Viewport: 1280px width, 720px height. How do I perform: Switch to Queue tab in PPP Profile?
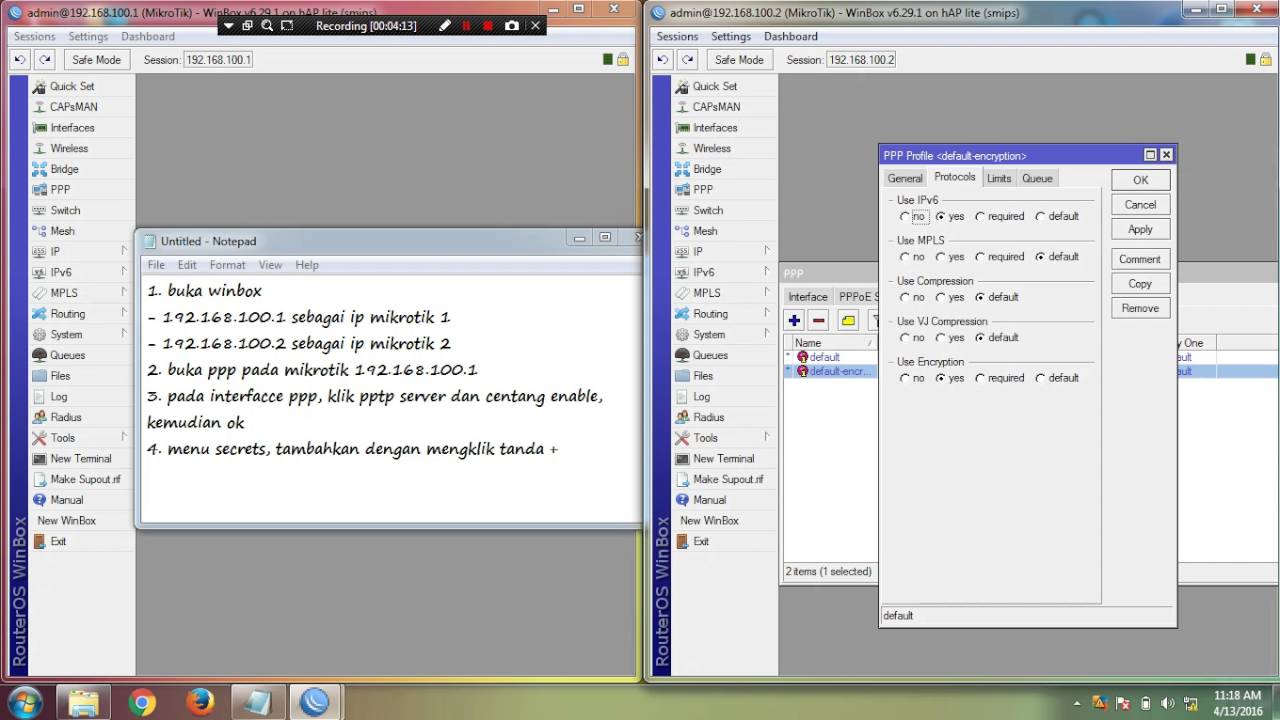1037,178
